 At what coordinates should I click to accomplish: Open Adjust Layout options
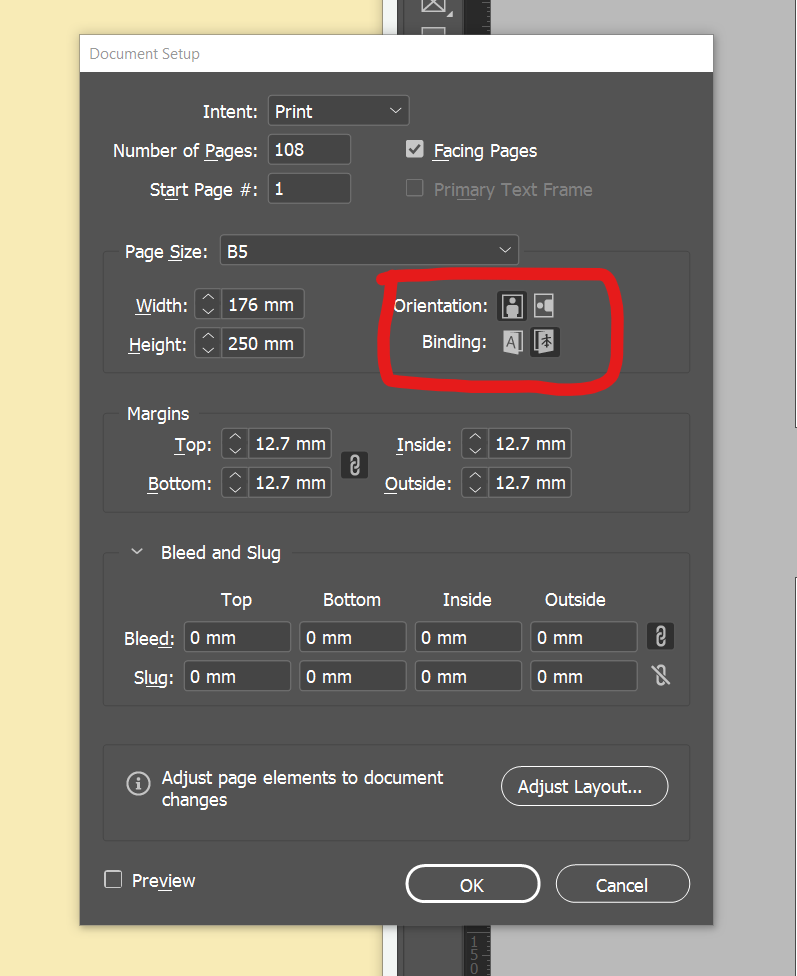click(584, 786)
